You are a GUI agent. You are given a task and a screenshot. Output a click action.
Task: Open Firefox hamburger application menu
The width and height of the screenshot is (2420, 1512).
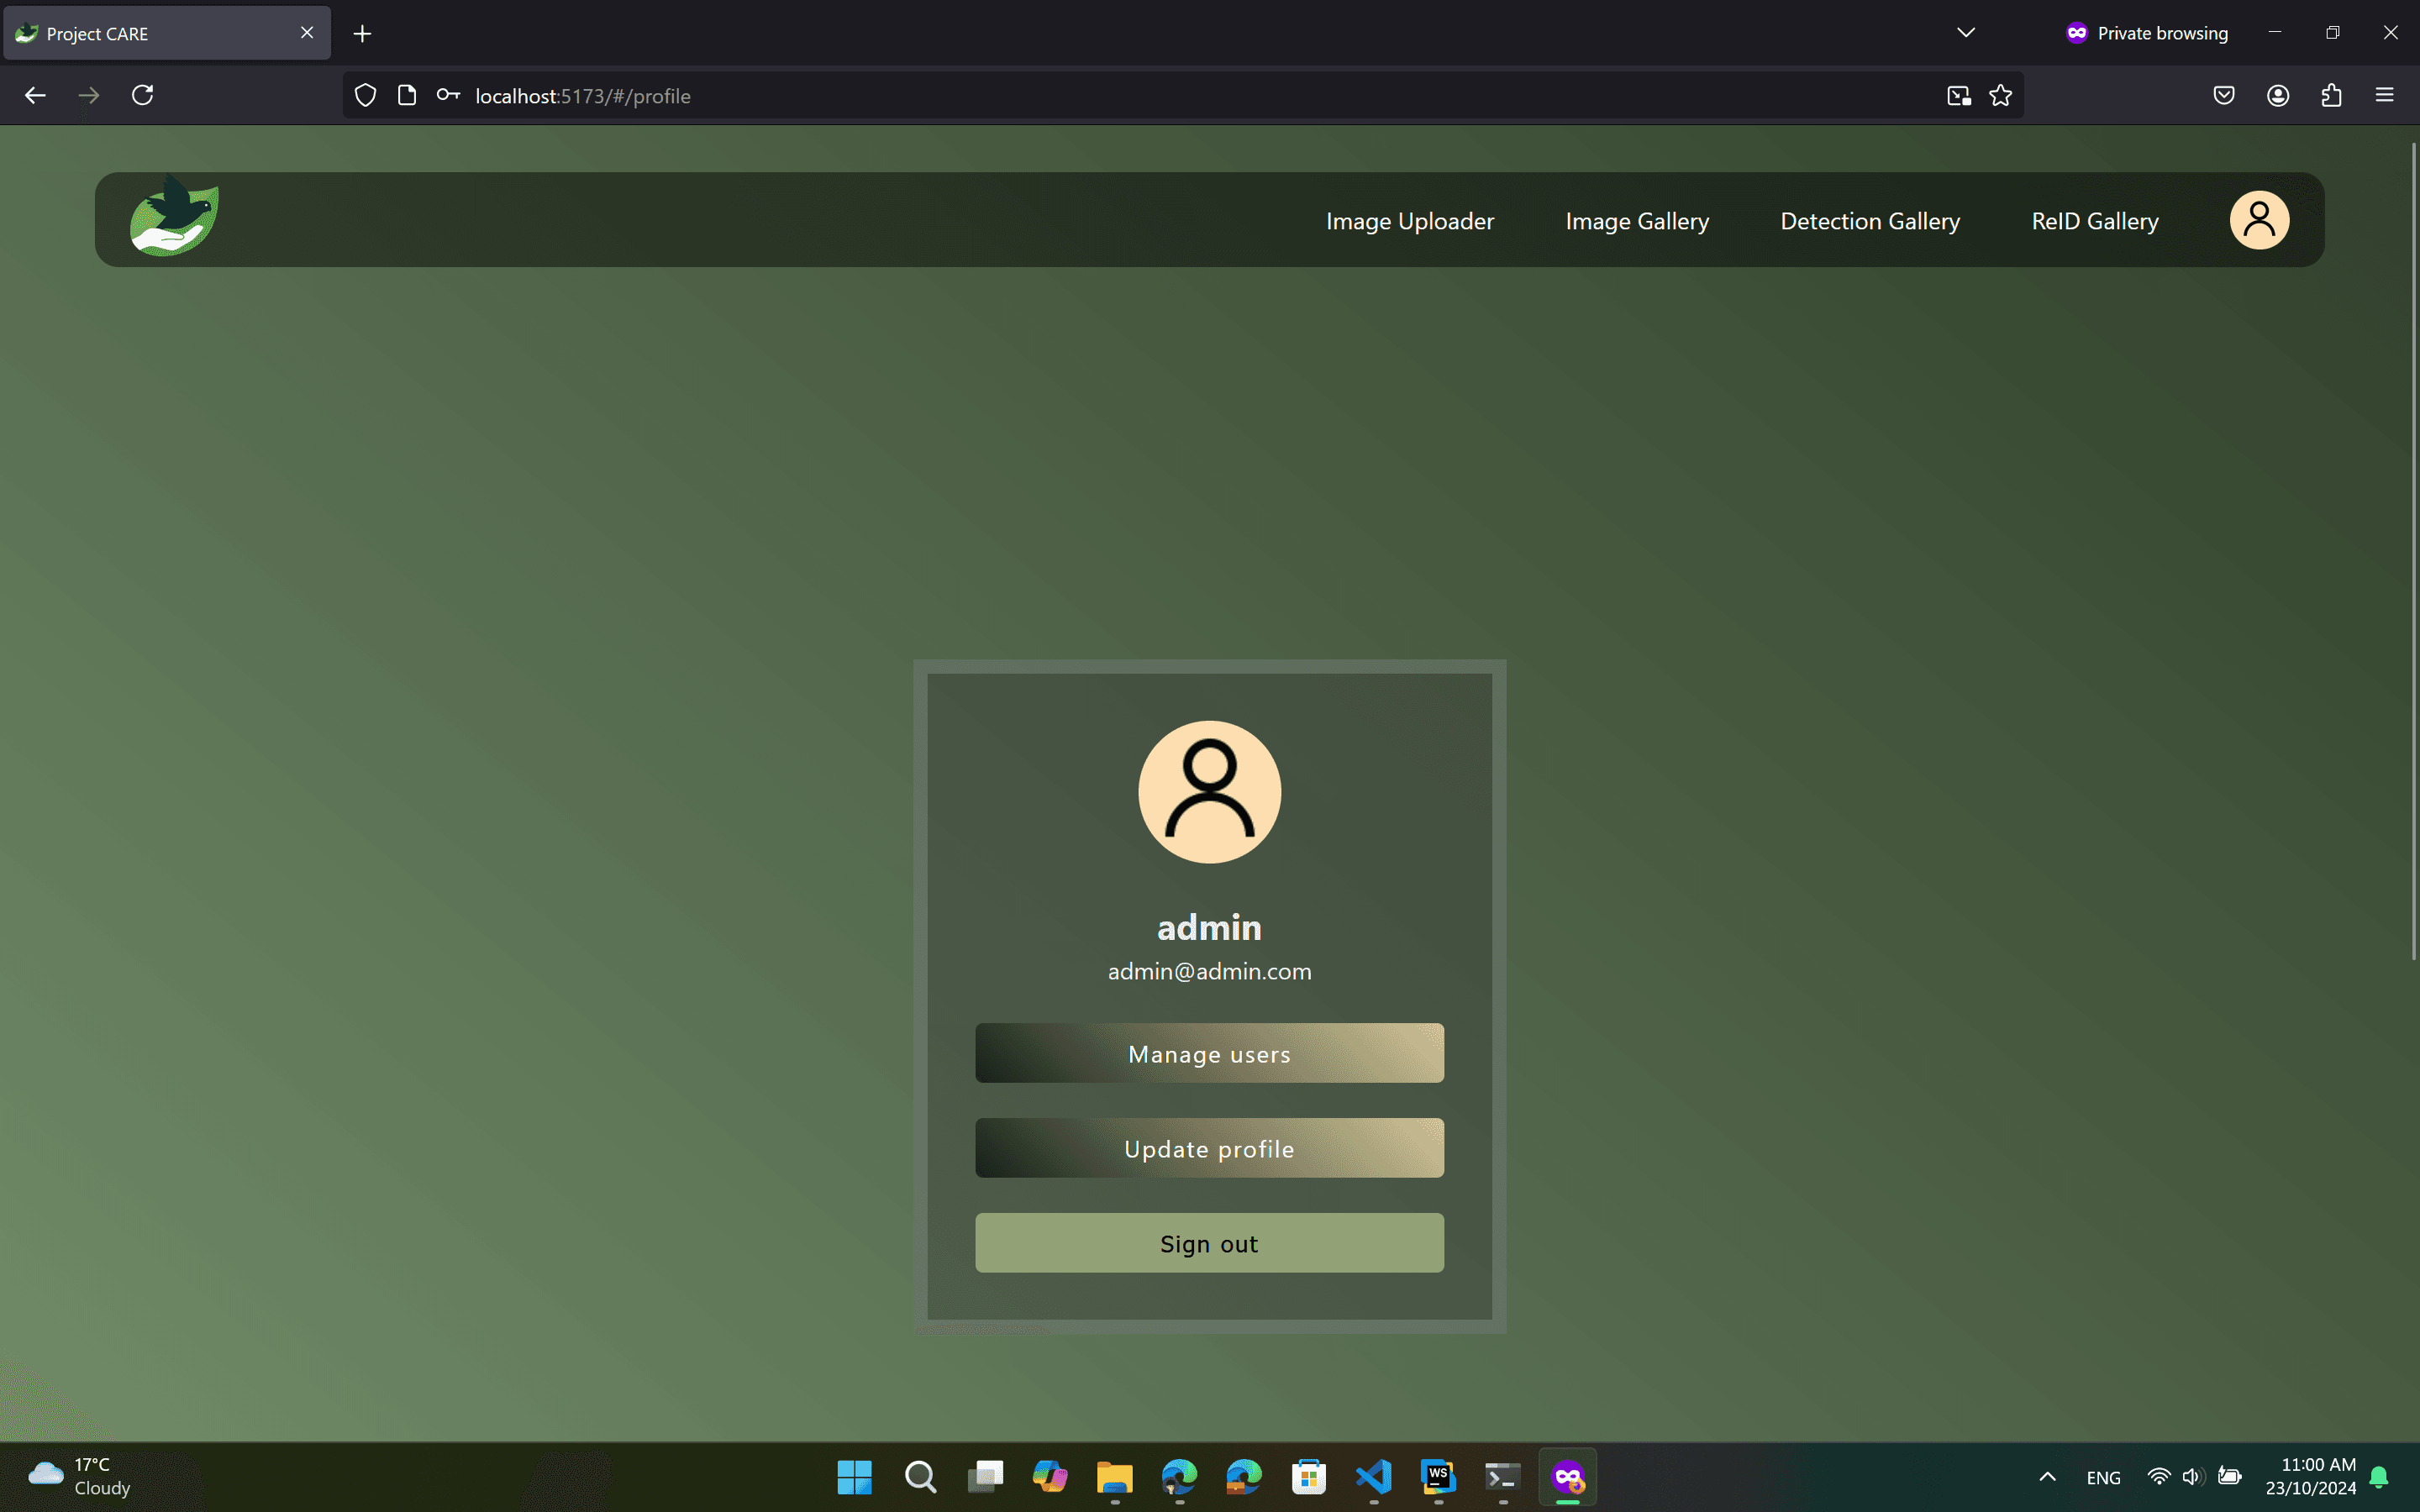pyautogui.click(x=2384, y=95)
